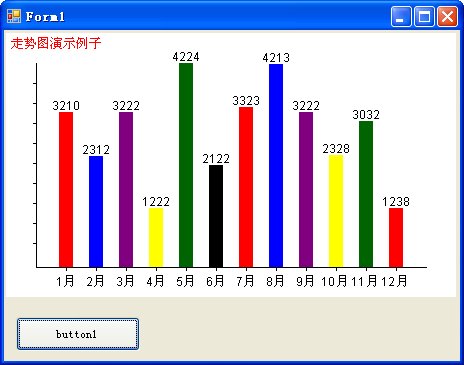
Task: Click the yellow 10月 bar labeled 2328
Action: (336, 211)
